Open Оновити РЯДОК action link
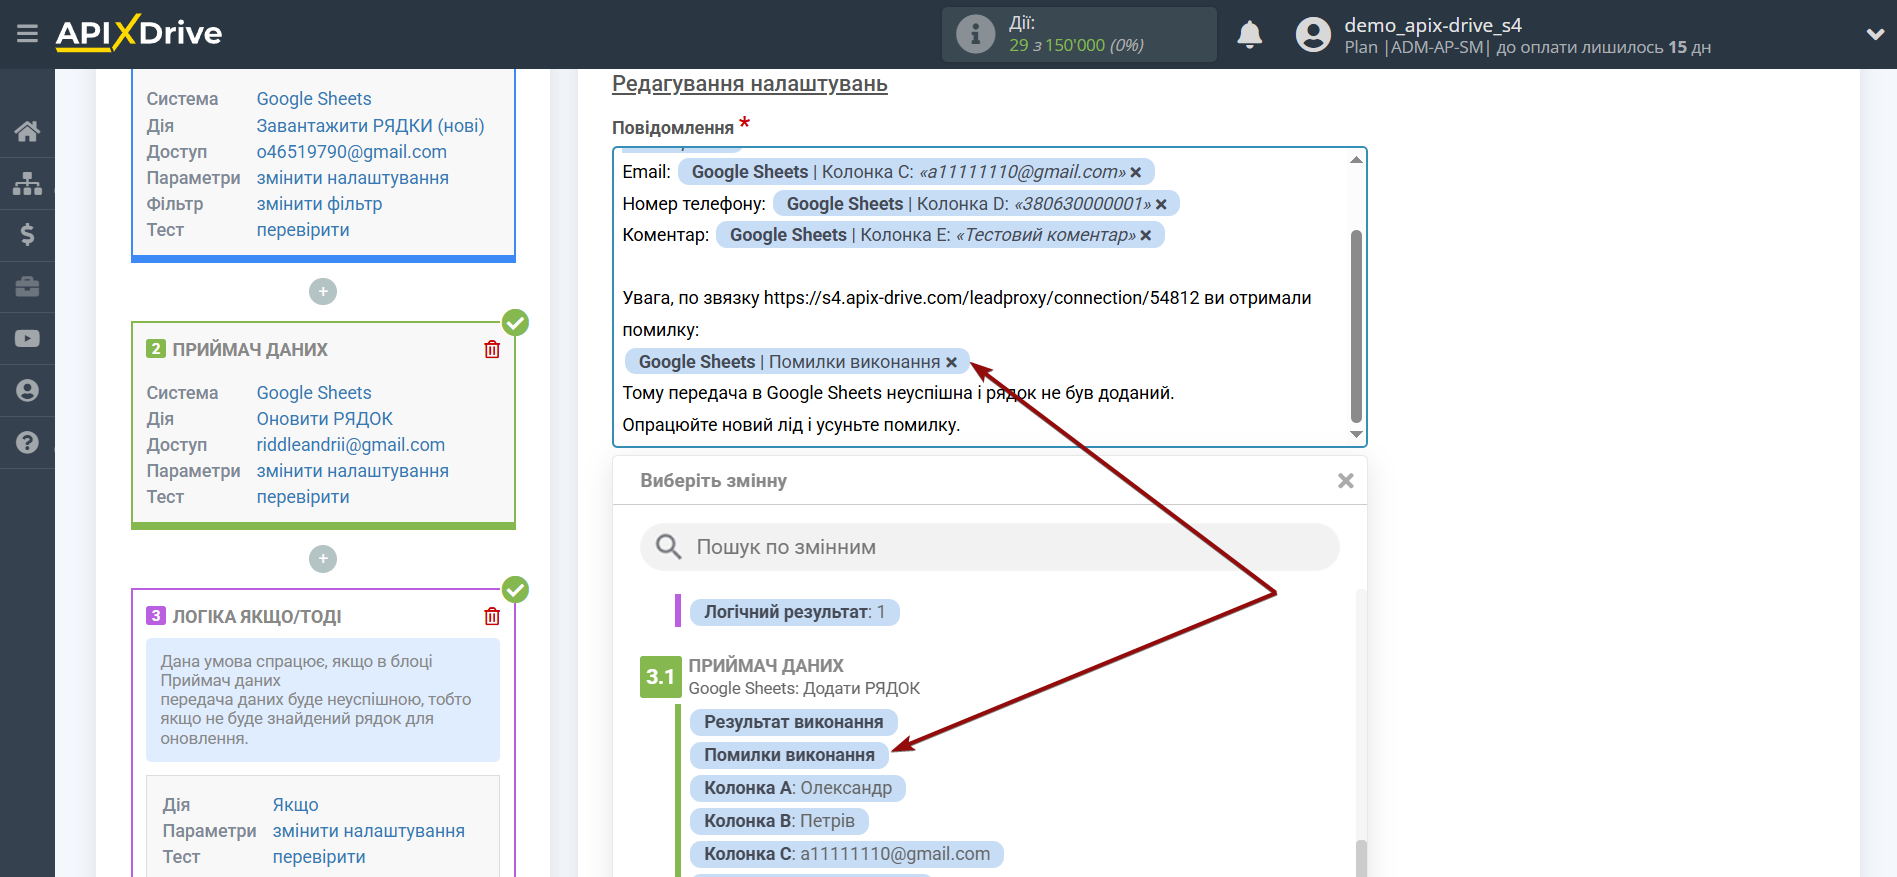This screenshot has height=877, width=1897. (324, 419)
